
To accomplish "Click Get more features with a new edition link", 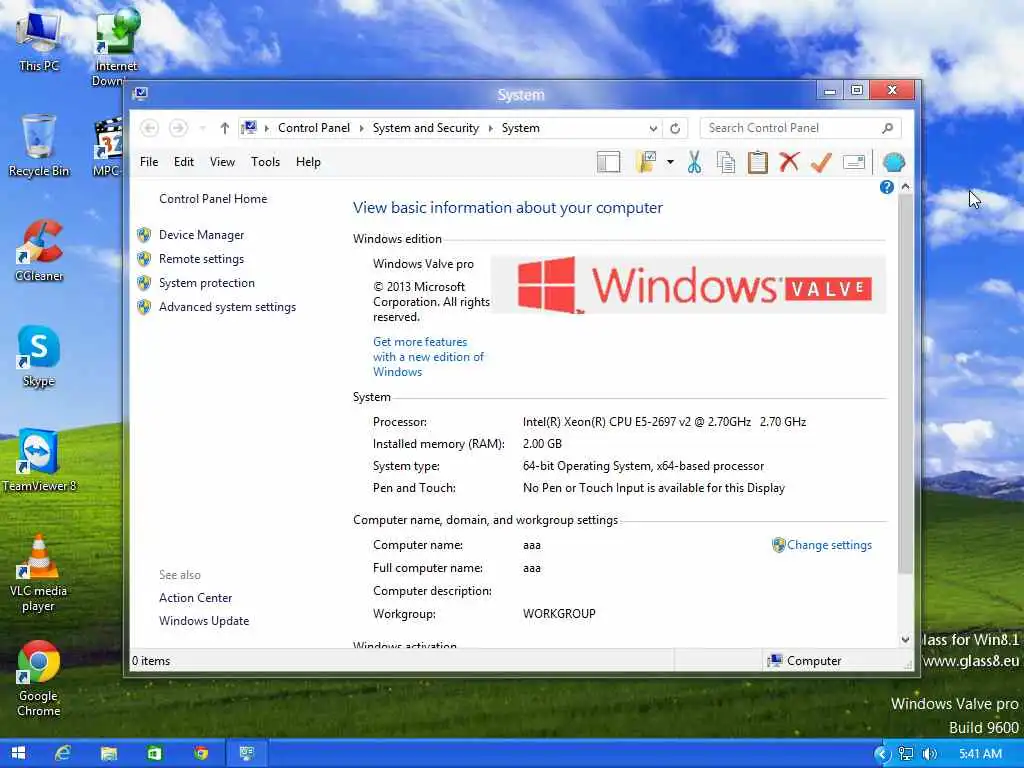I will 428,357.
